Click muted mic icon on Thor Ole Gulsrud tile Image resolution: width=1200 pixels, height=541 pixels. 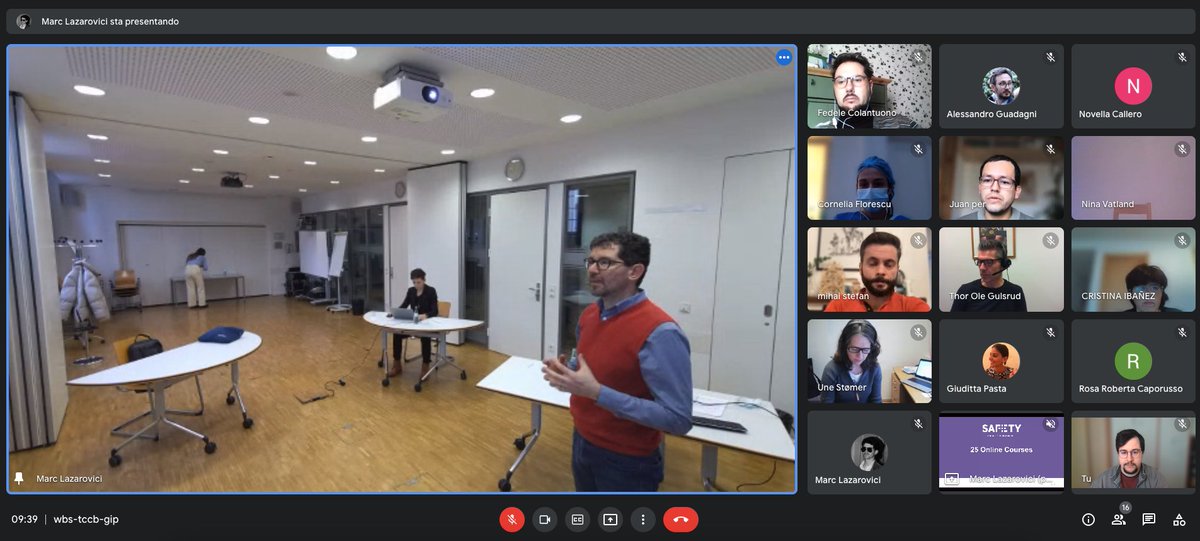click(x=1050, y=241)
